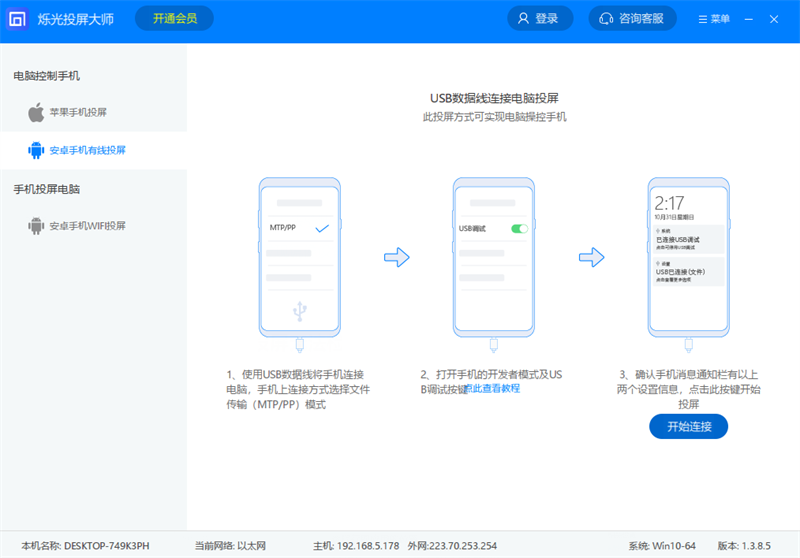800x558 pixels.
Task: Click 当前网络: 以太网 in status bar
Action: [x=230, y=546]
